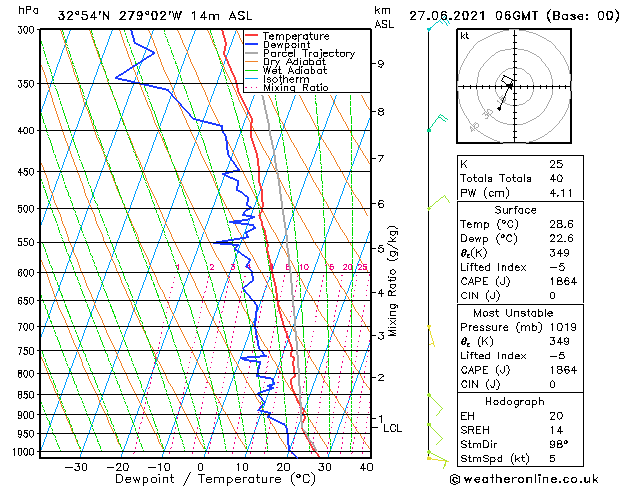Click the 'km ASL' altitude axis heading
This screenshot has width=629, height=486.
tap(384, 17)
